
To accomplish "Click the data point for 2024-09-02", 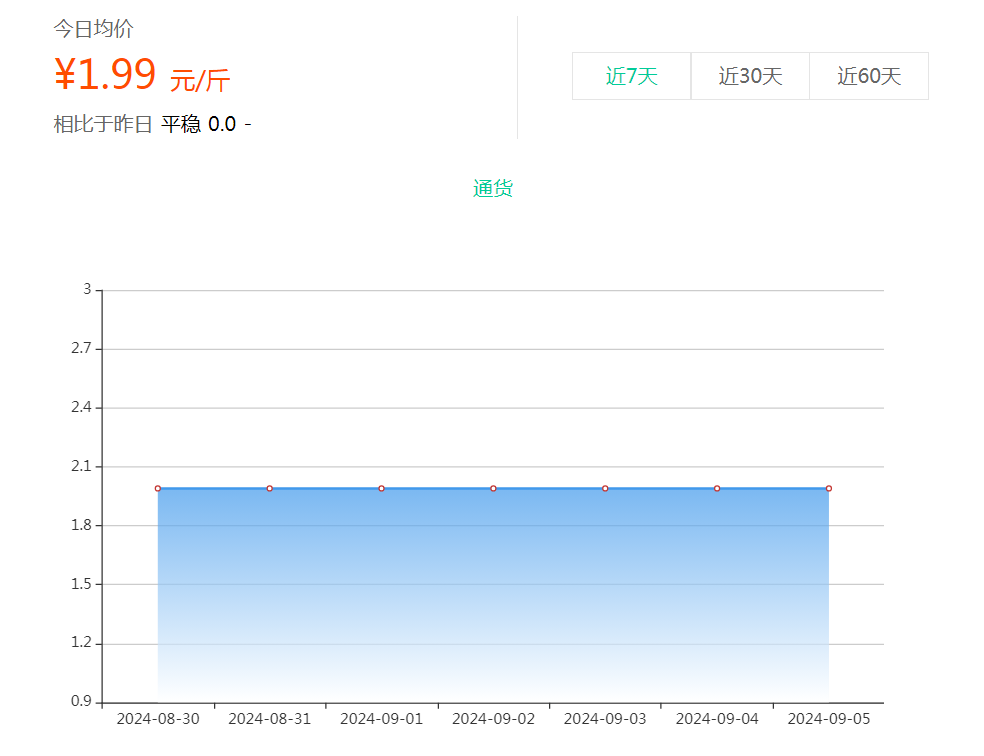I will (x=493, y=488).
